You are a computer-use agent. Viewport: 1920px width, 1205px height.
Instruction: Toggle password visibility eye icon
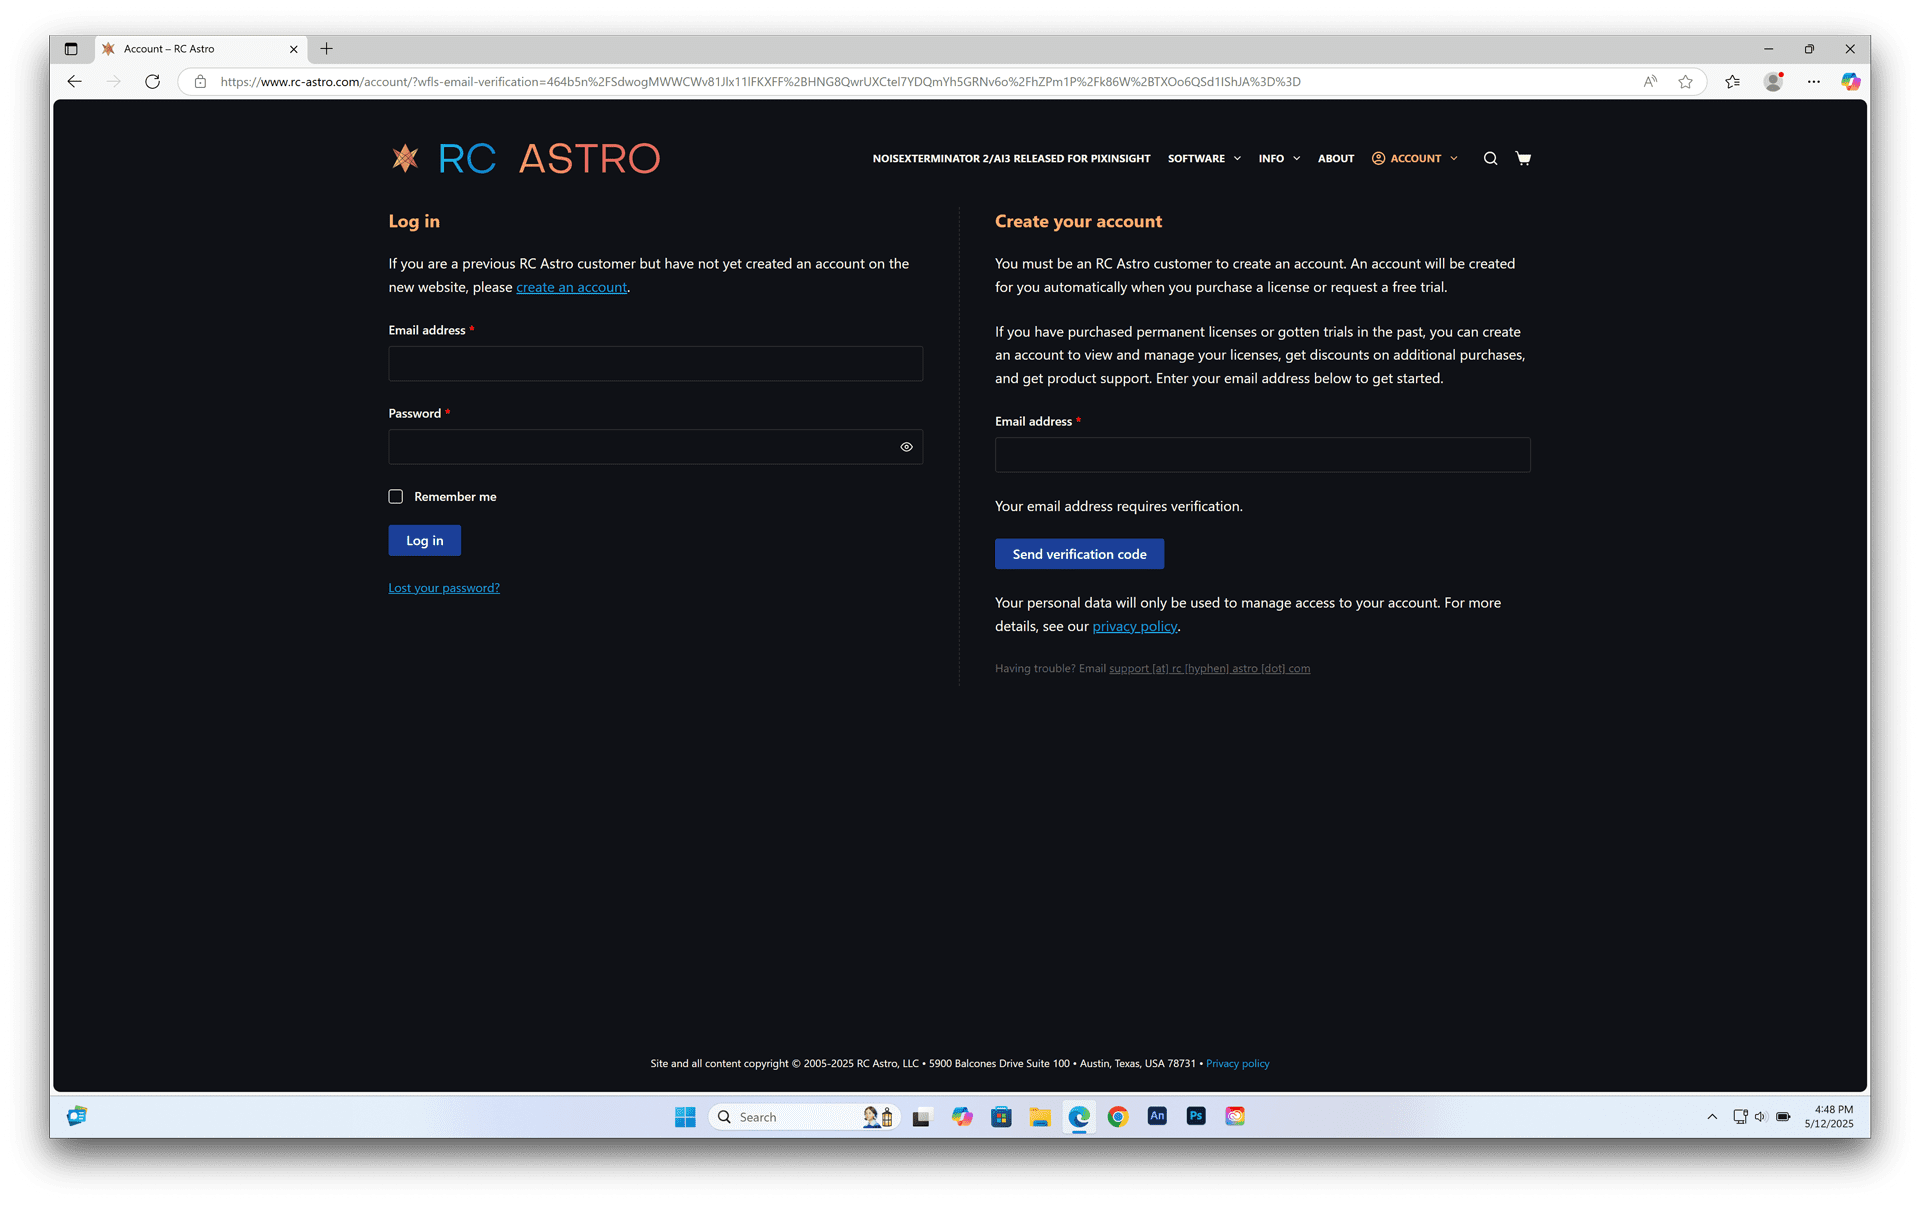tap(906, 447)
